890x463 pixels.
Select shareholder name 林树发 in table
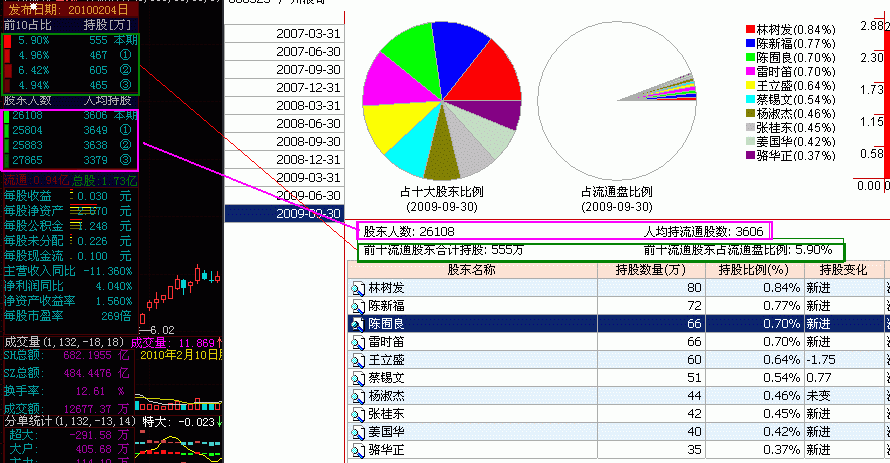click(x=386, y=288)
